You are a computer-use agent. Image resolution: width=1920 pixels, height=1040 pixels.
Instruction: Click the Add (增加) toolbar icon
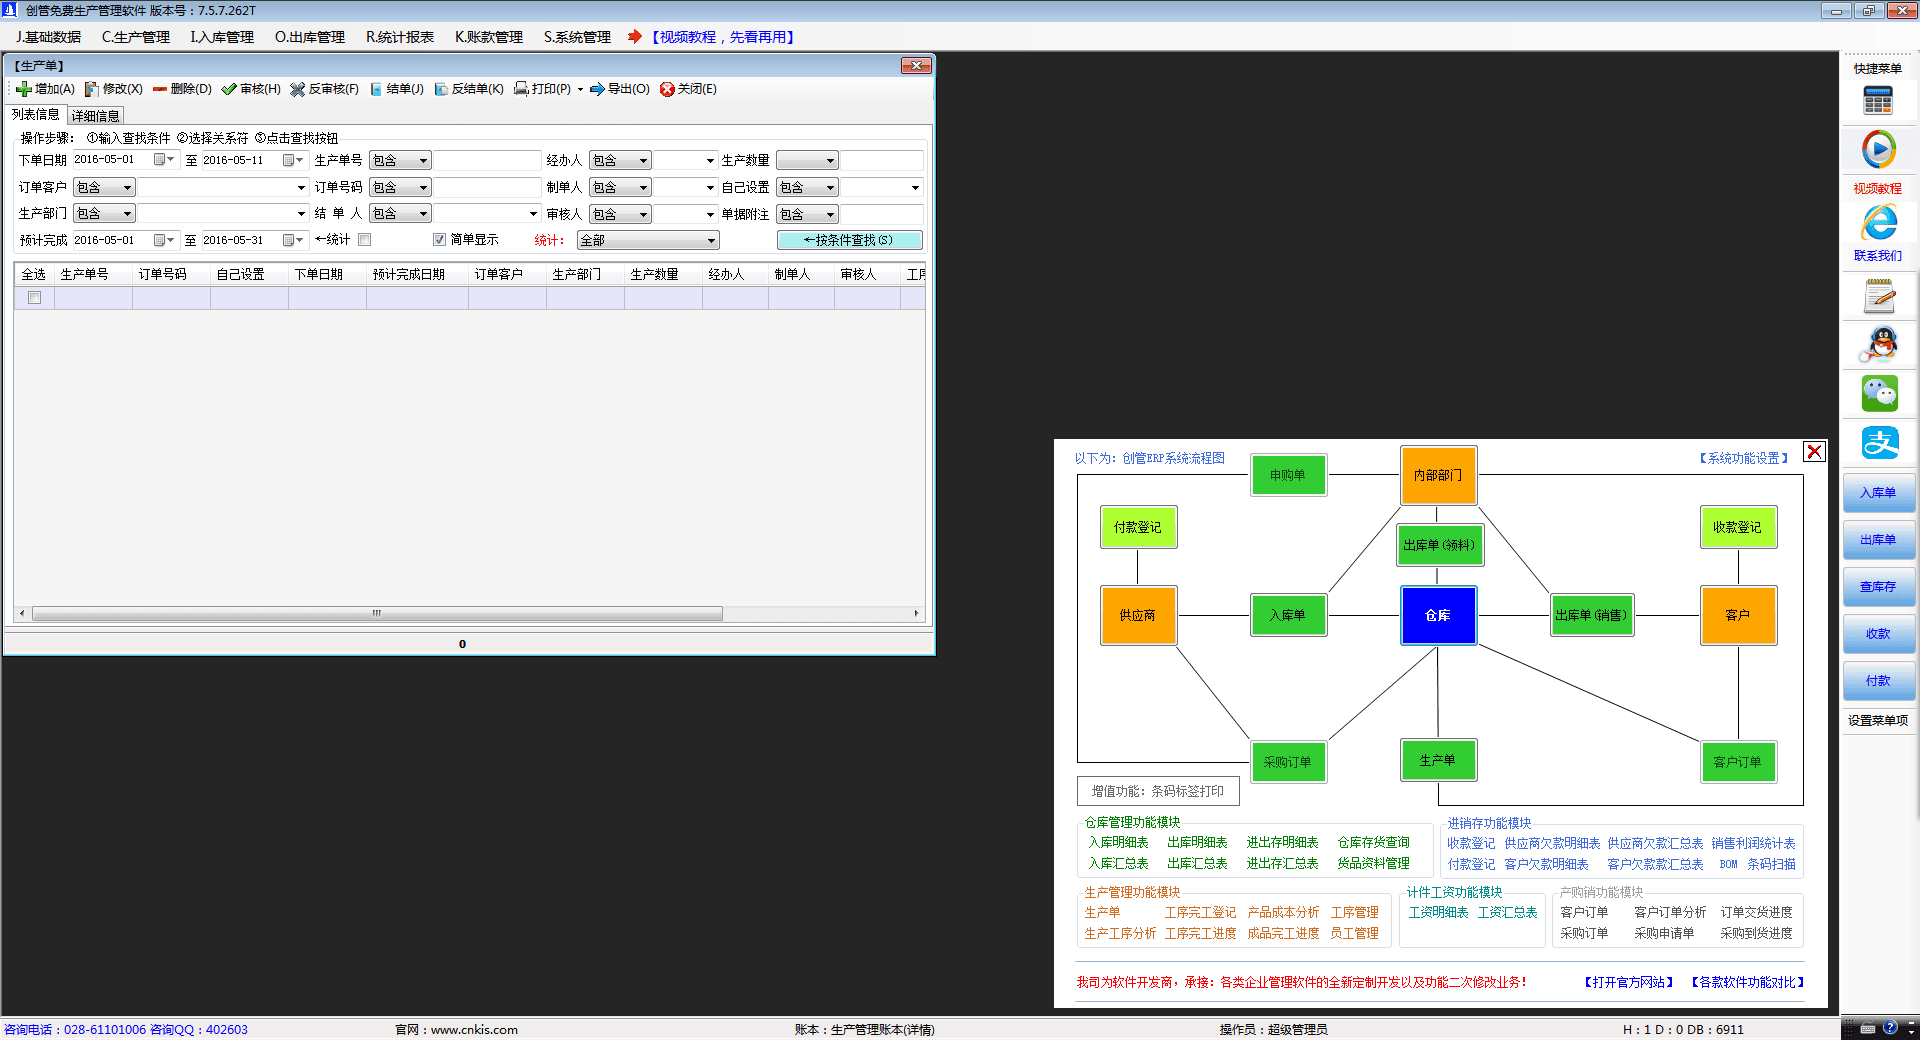click(24, 89)
